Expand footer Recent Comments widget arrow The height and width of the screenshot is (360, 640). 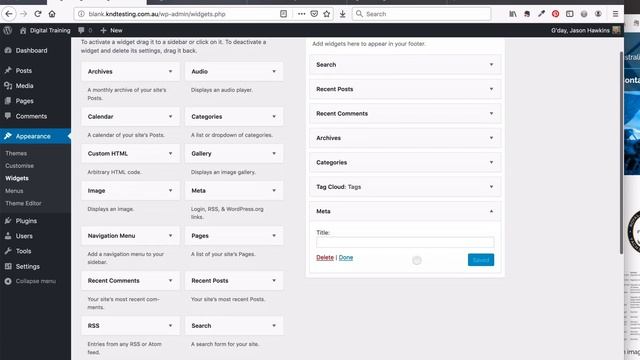tap(491, 113)
